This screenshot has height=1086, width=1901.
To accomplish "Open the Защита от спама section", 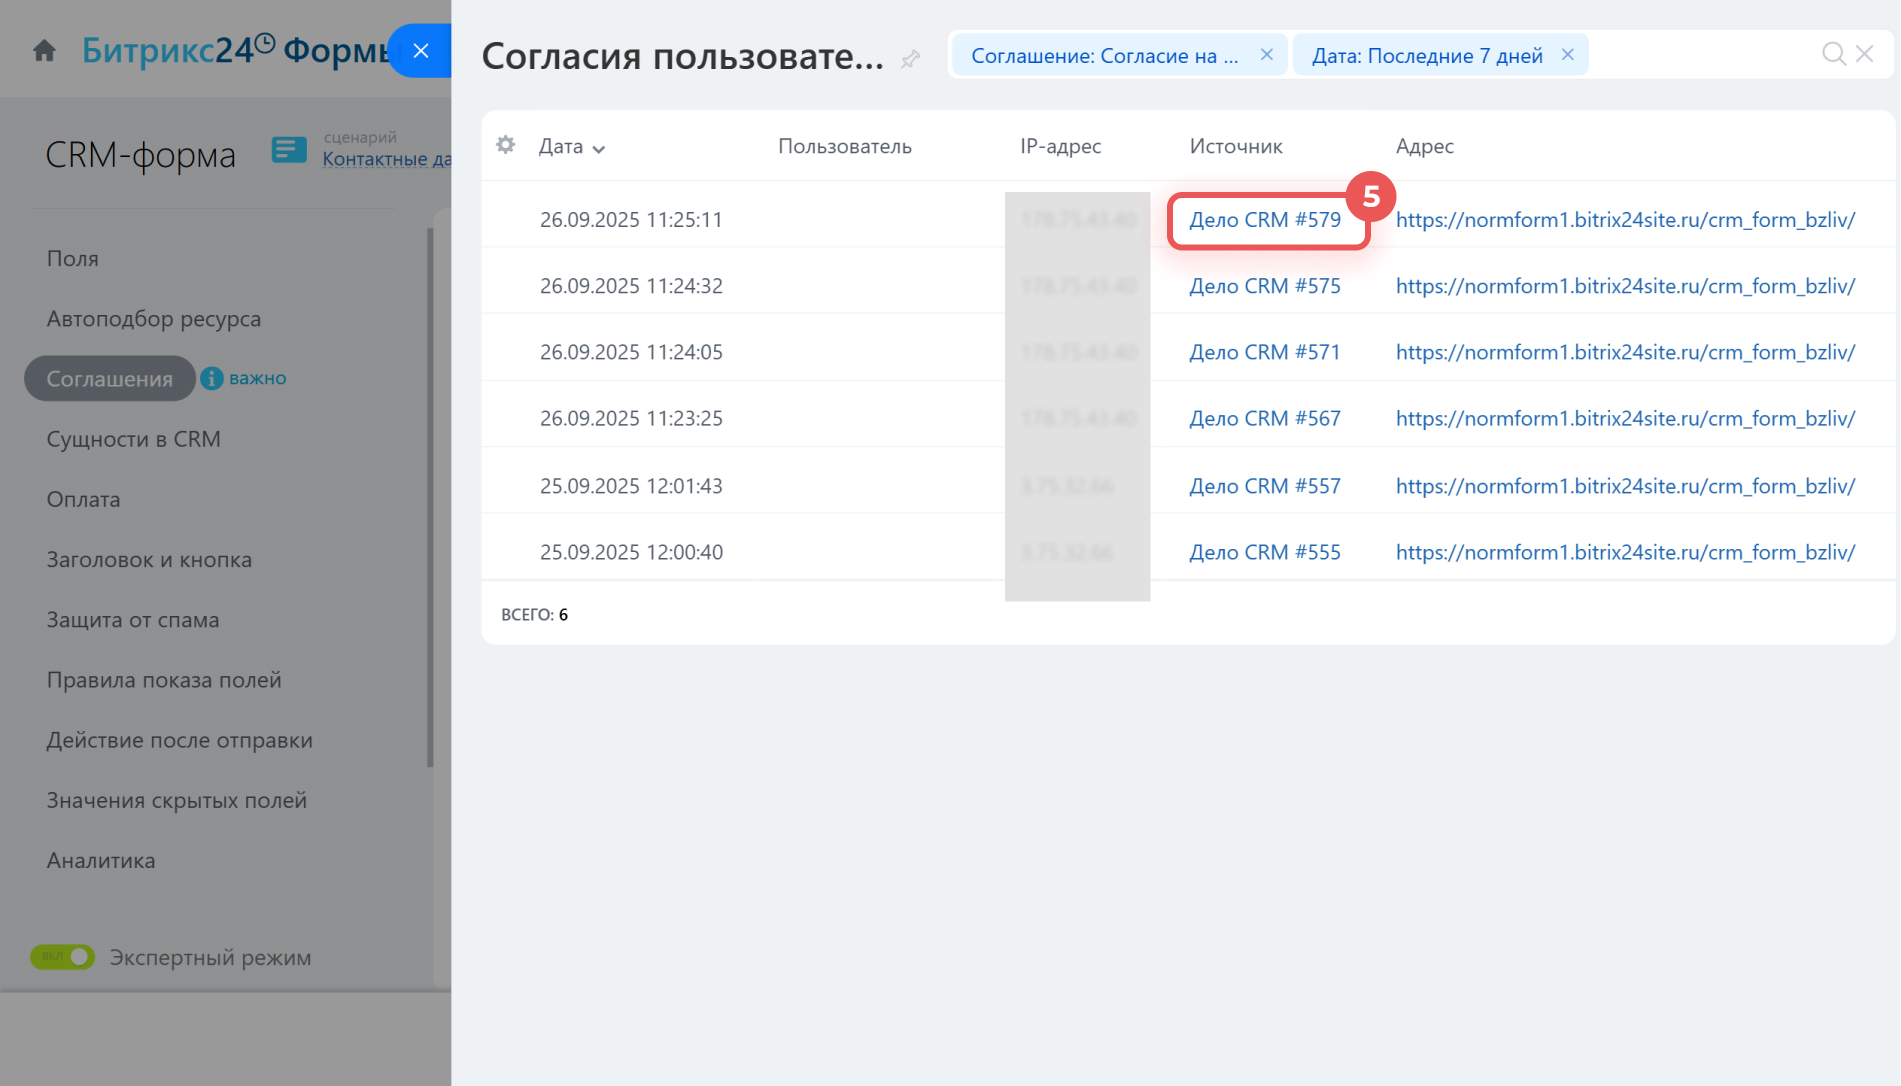I will [x=133, y=620].
